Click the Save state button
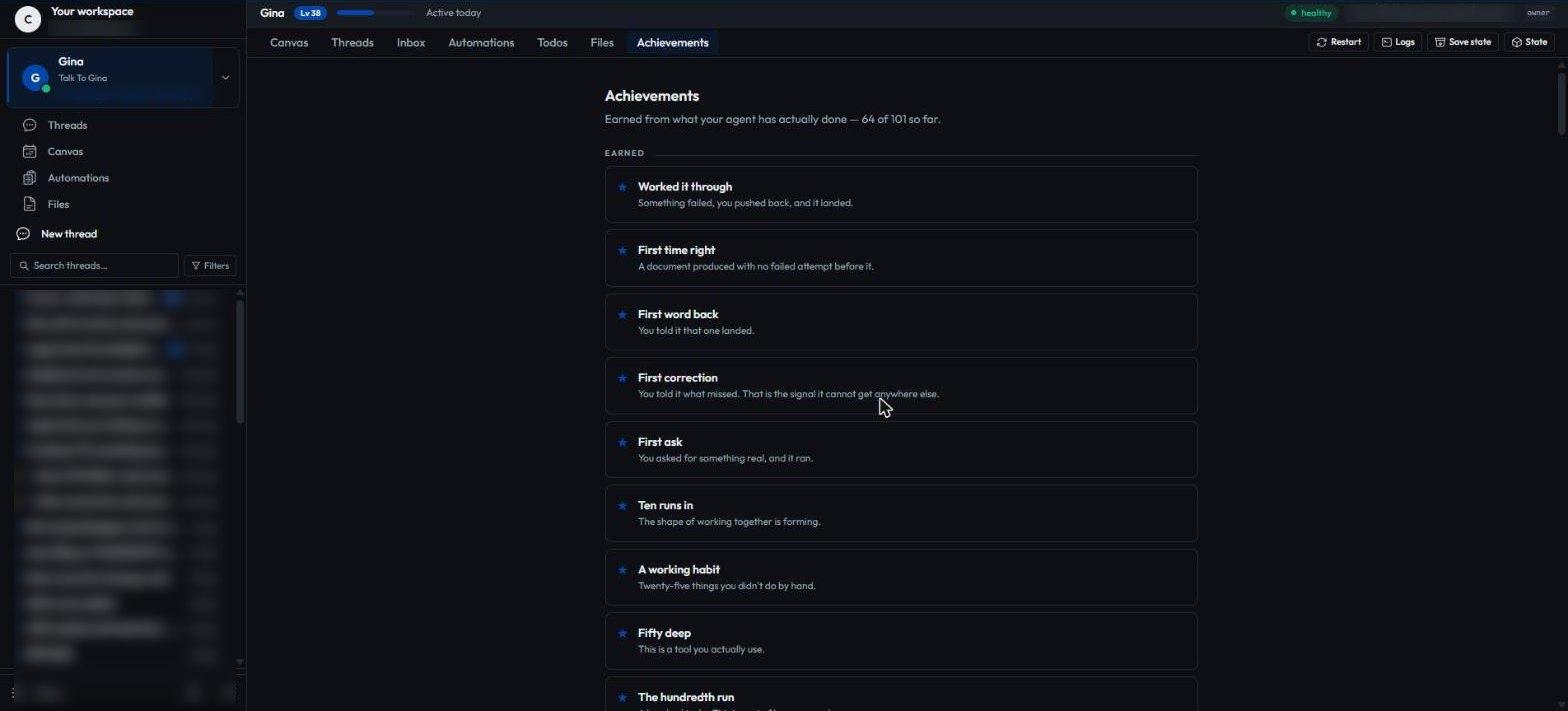 [1462, 42]
